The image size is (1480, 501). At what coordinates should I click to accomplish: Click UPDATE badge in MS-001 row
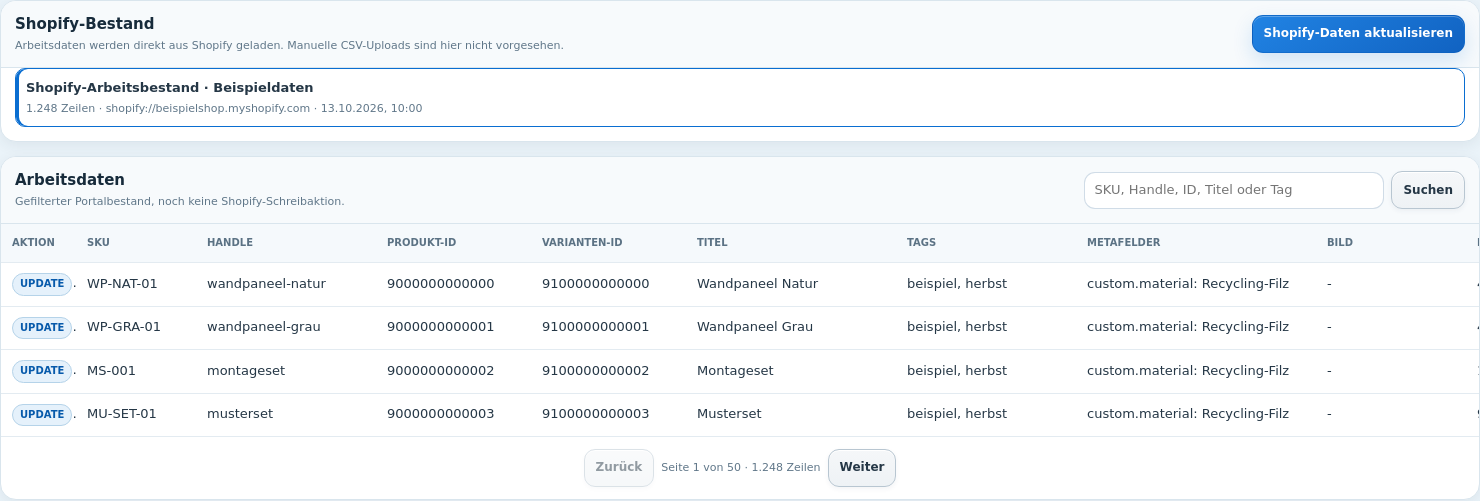pos(42,371)
